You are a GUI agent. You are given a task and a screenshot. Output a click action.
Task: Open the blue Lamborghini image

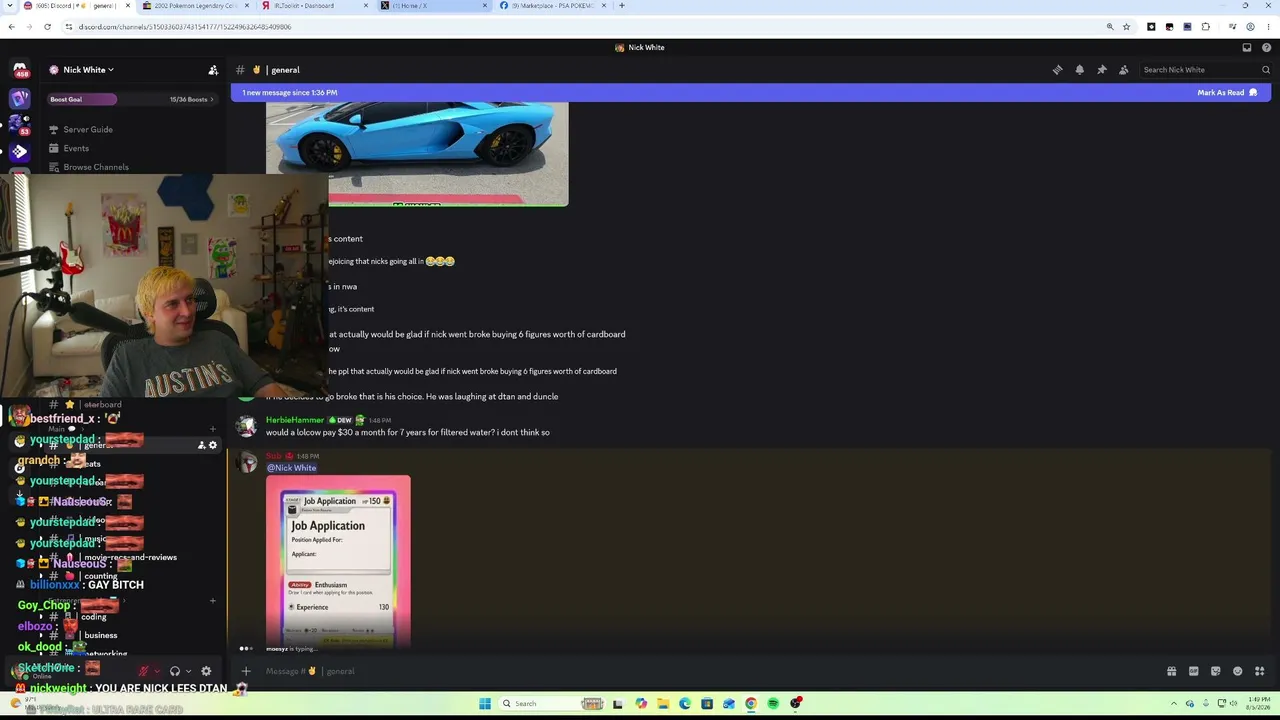point(417,154)
